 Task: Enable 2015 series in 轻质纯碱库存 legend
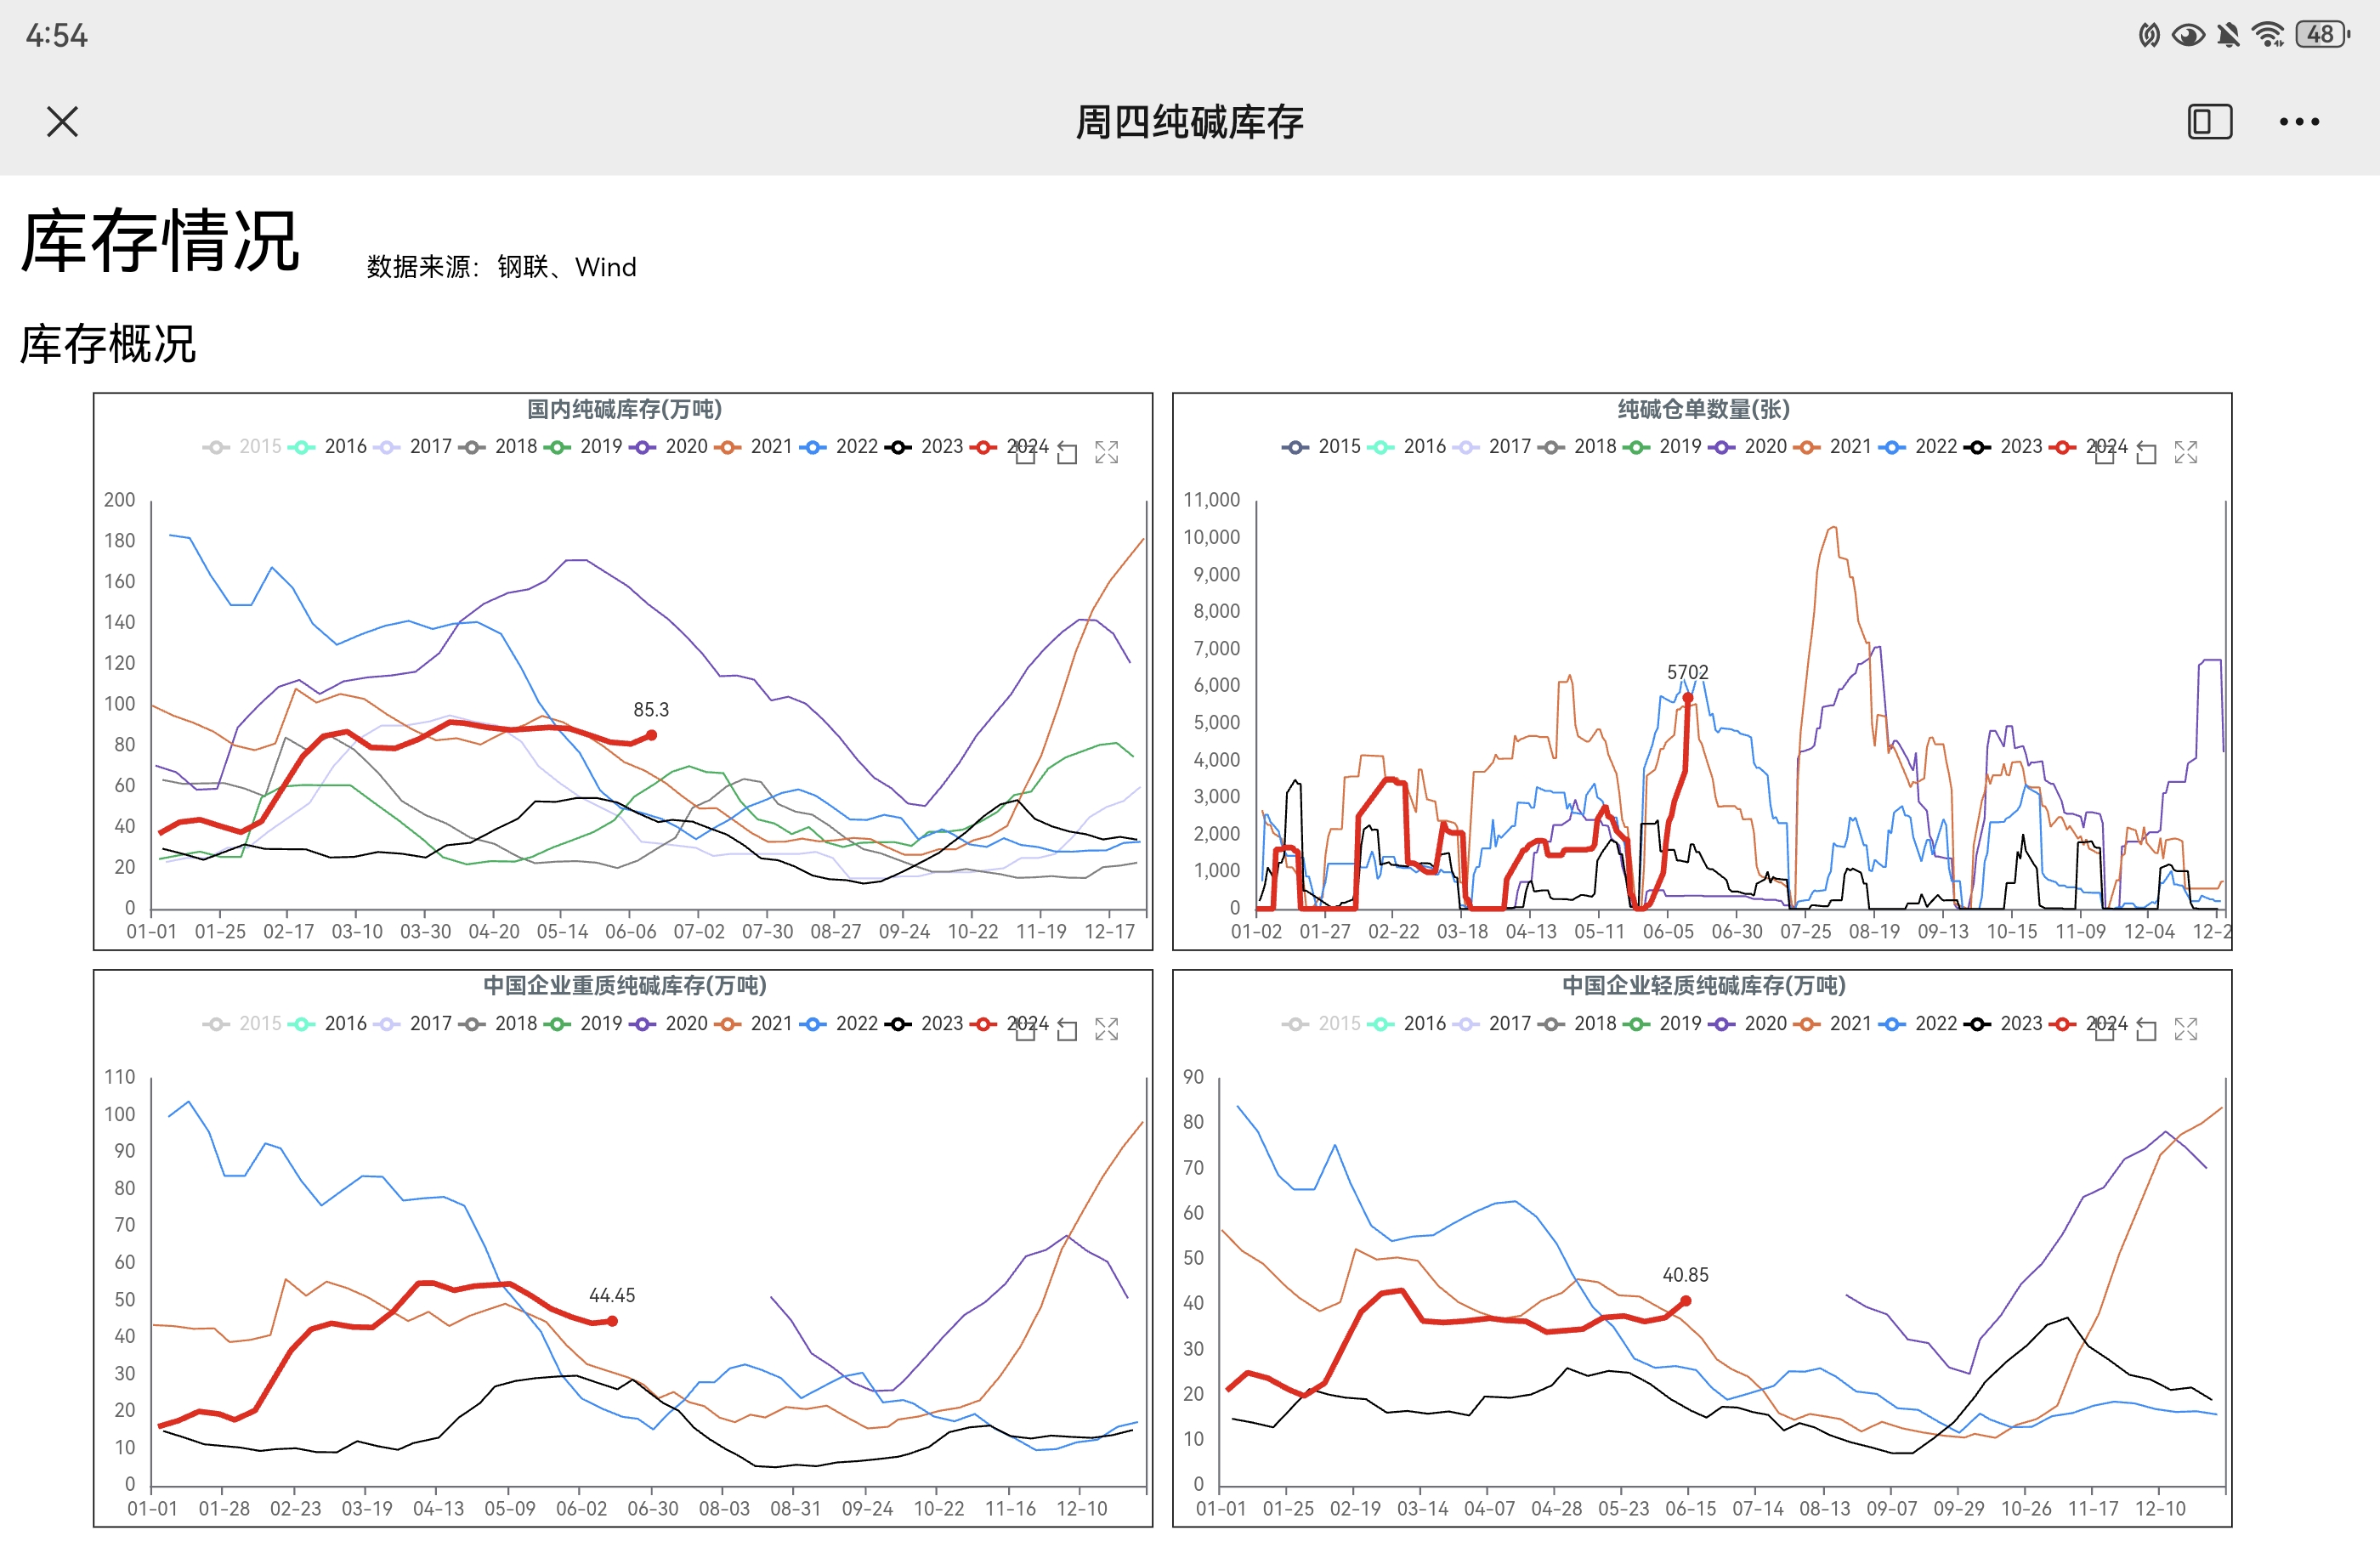pyautogui.click(x=1321, y=1024)
